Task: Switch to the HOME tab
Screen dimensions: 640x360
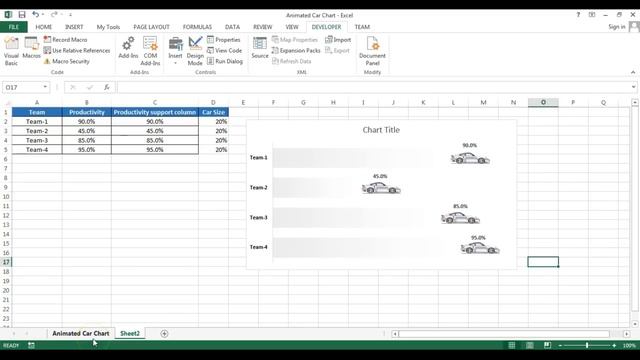Action: point(44,27)
